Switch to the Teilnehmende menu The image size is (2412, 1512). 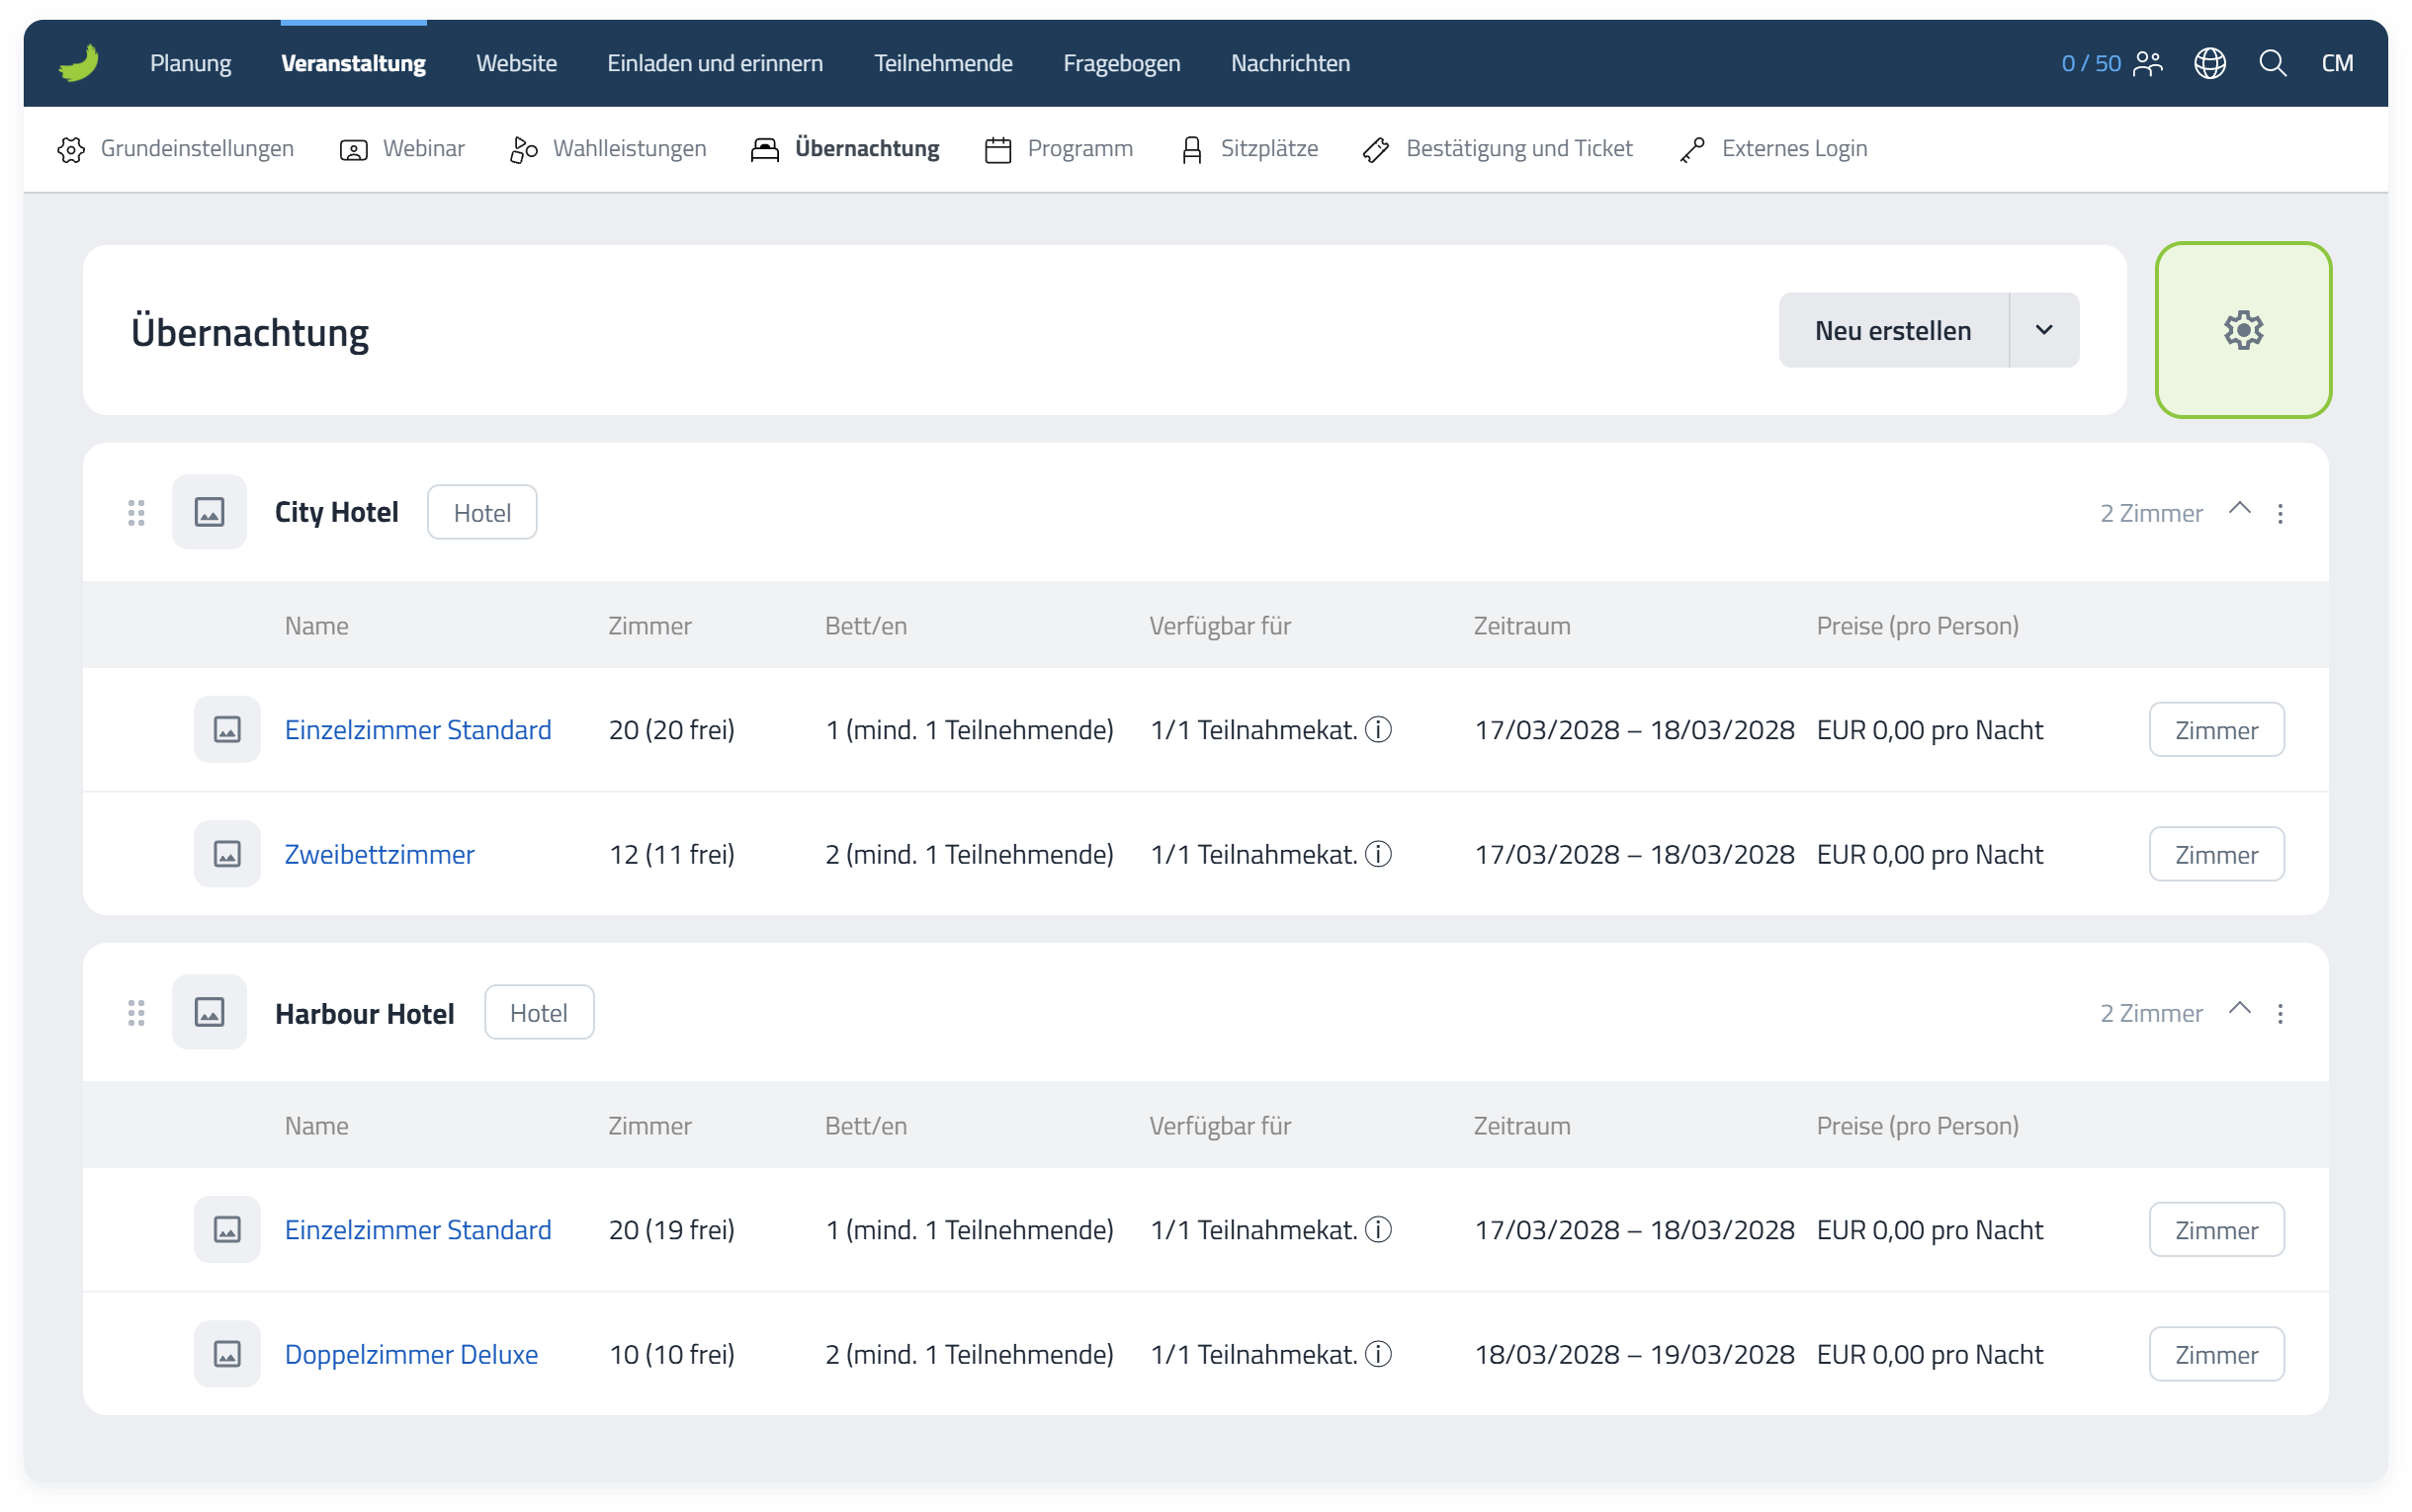(943, 63)
